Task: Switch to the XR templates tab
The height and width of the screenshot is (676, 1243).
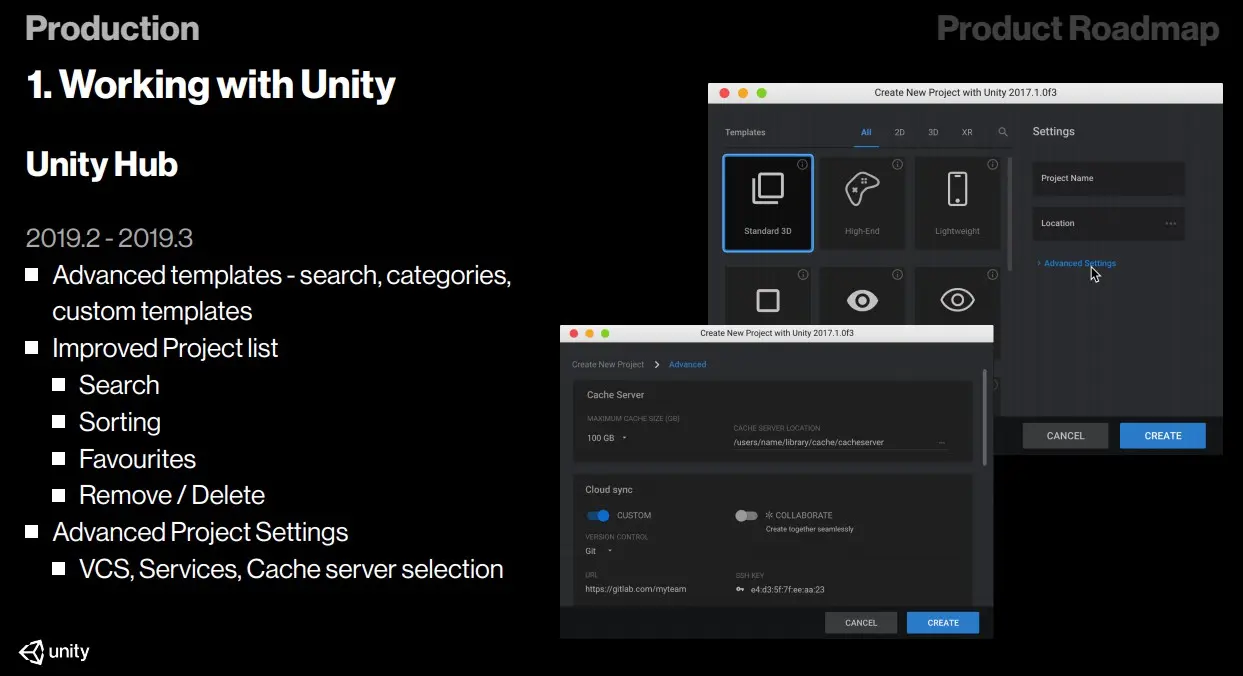Action: point(967,132)
